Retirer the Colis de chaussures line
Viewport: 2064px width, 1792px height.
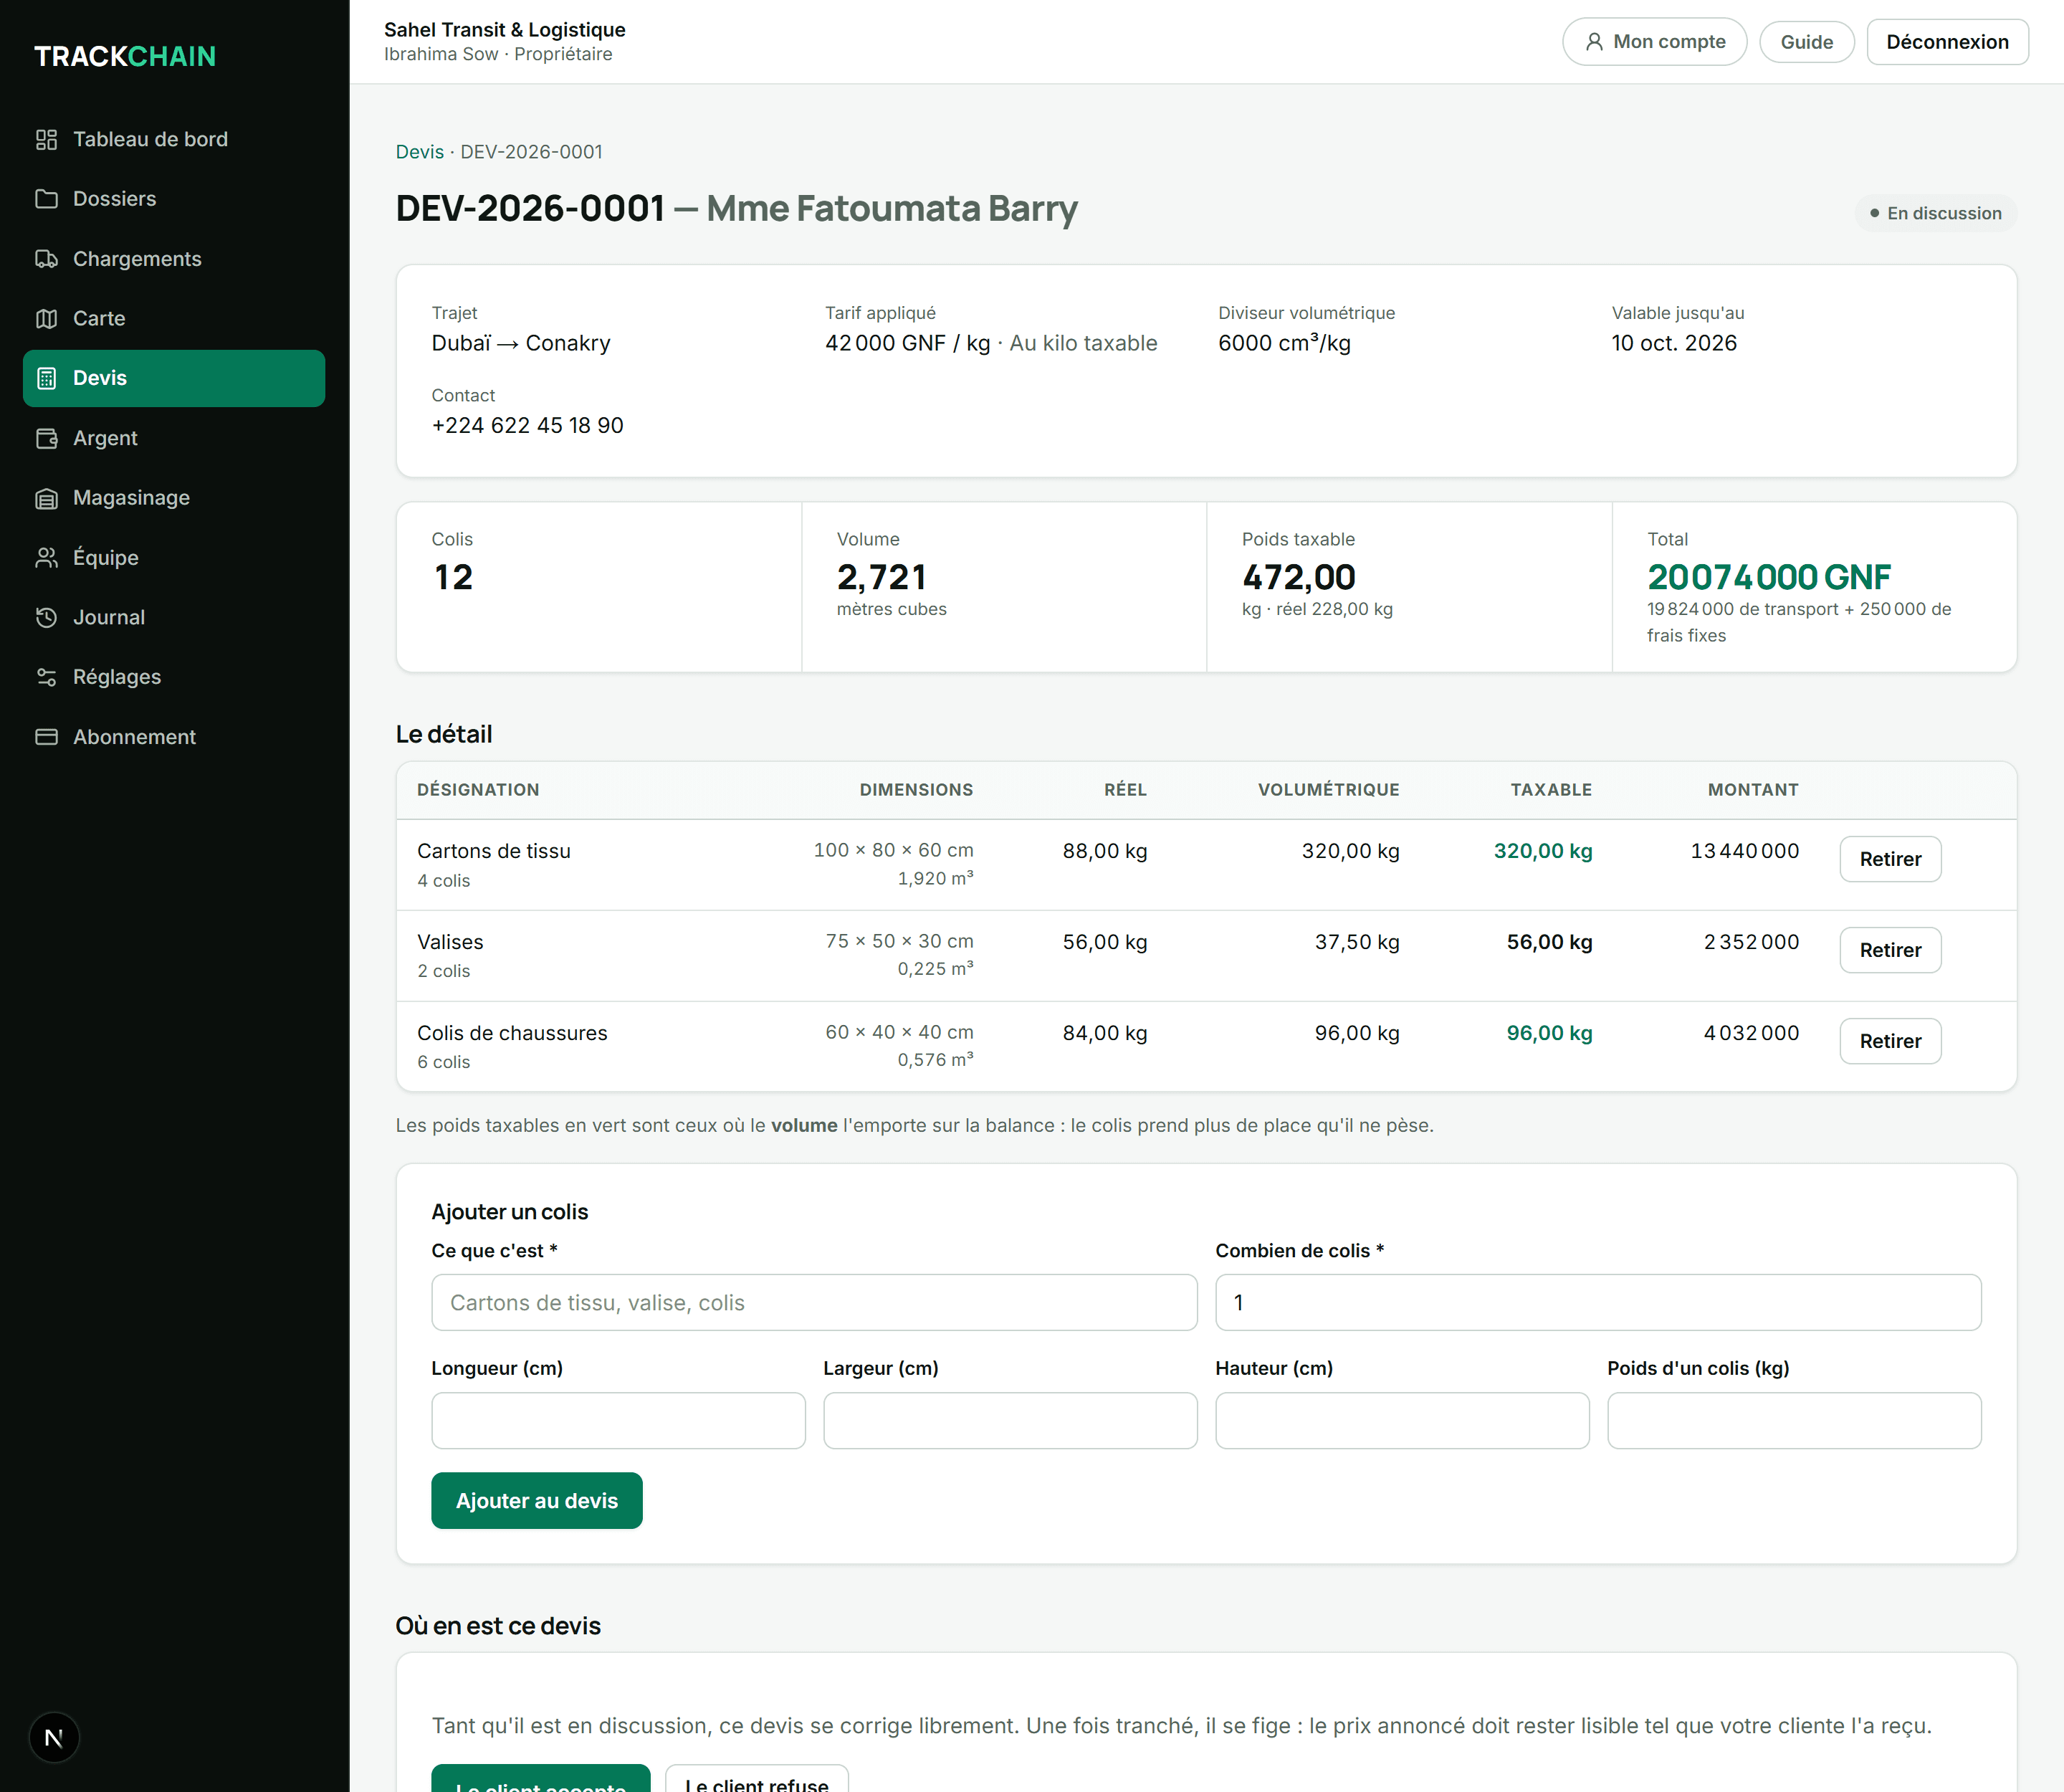[x=1890, y=1041]
